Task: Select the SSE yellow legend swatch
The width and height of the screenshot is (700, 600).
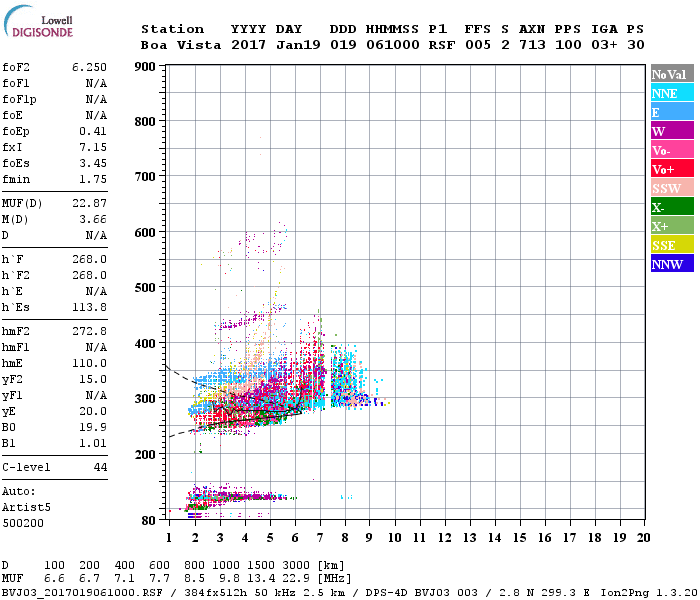Action: pyautogui.click(x=672, y=245)
